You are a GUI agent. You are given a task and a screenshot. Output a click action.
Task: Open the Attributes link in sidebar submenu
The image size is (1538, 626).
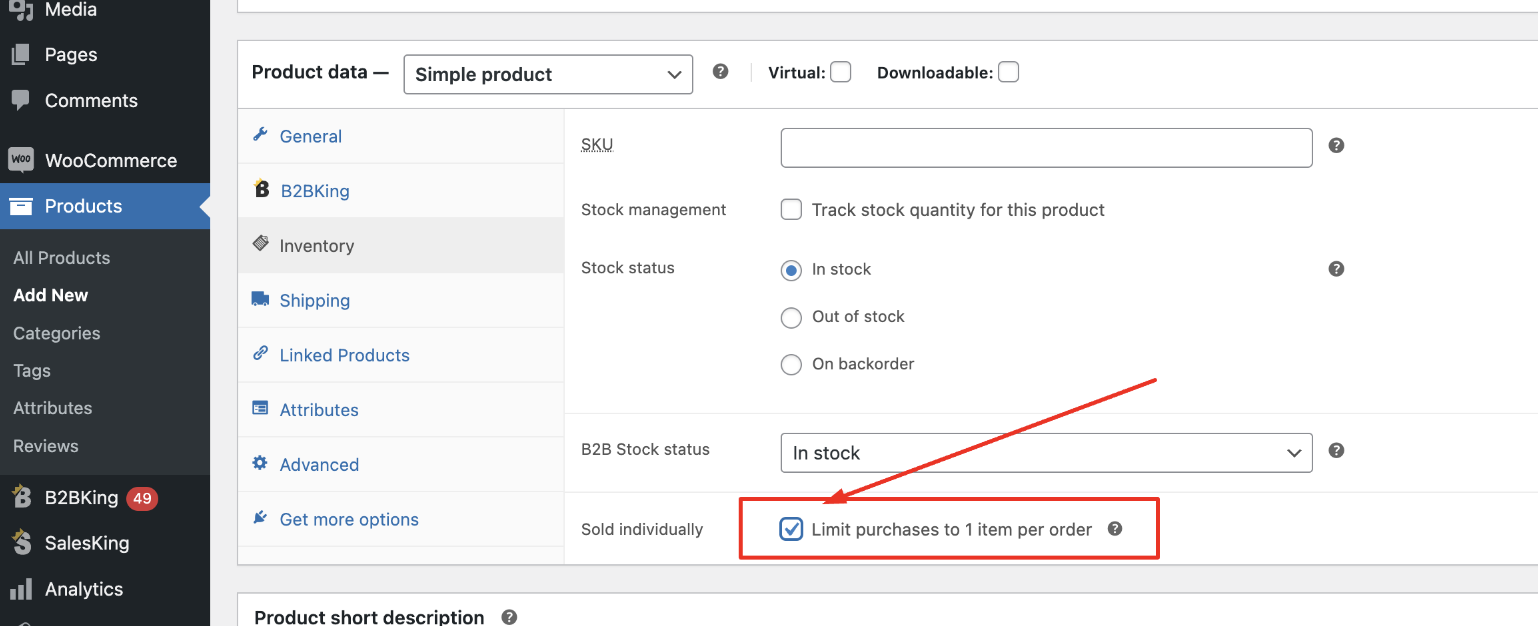pyautogui.click(x=53, y=408)
